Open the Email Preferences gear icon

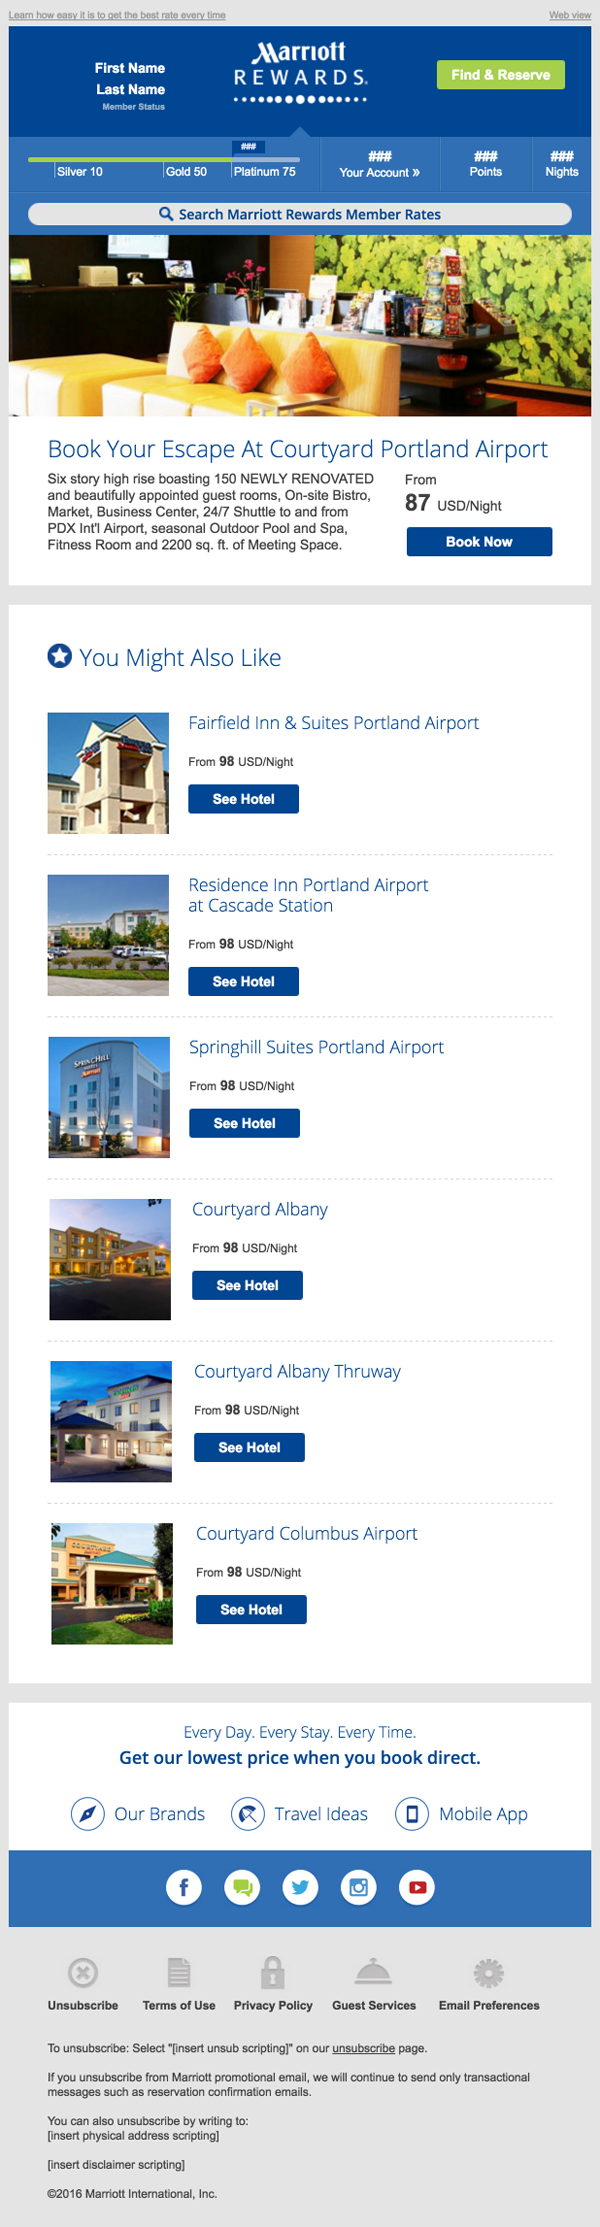pos(488,1972)
